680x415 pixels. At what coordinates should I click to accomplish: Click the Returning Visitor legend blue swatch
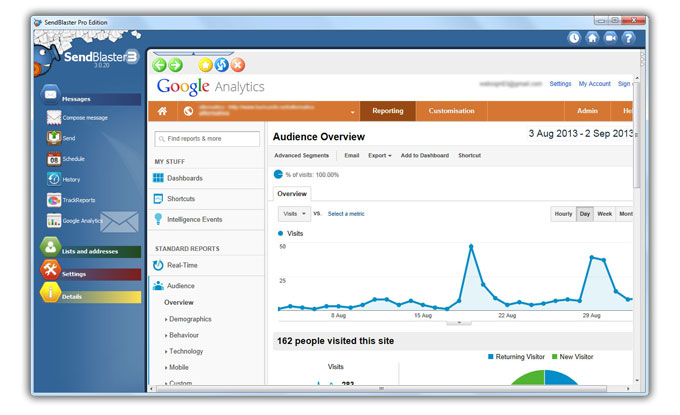tap(490, 356)
